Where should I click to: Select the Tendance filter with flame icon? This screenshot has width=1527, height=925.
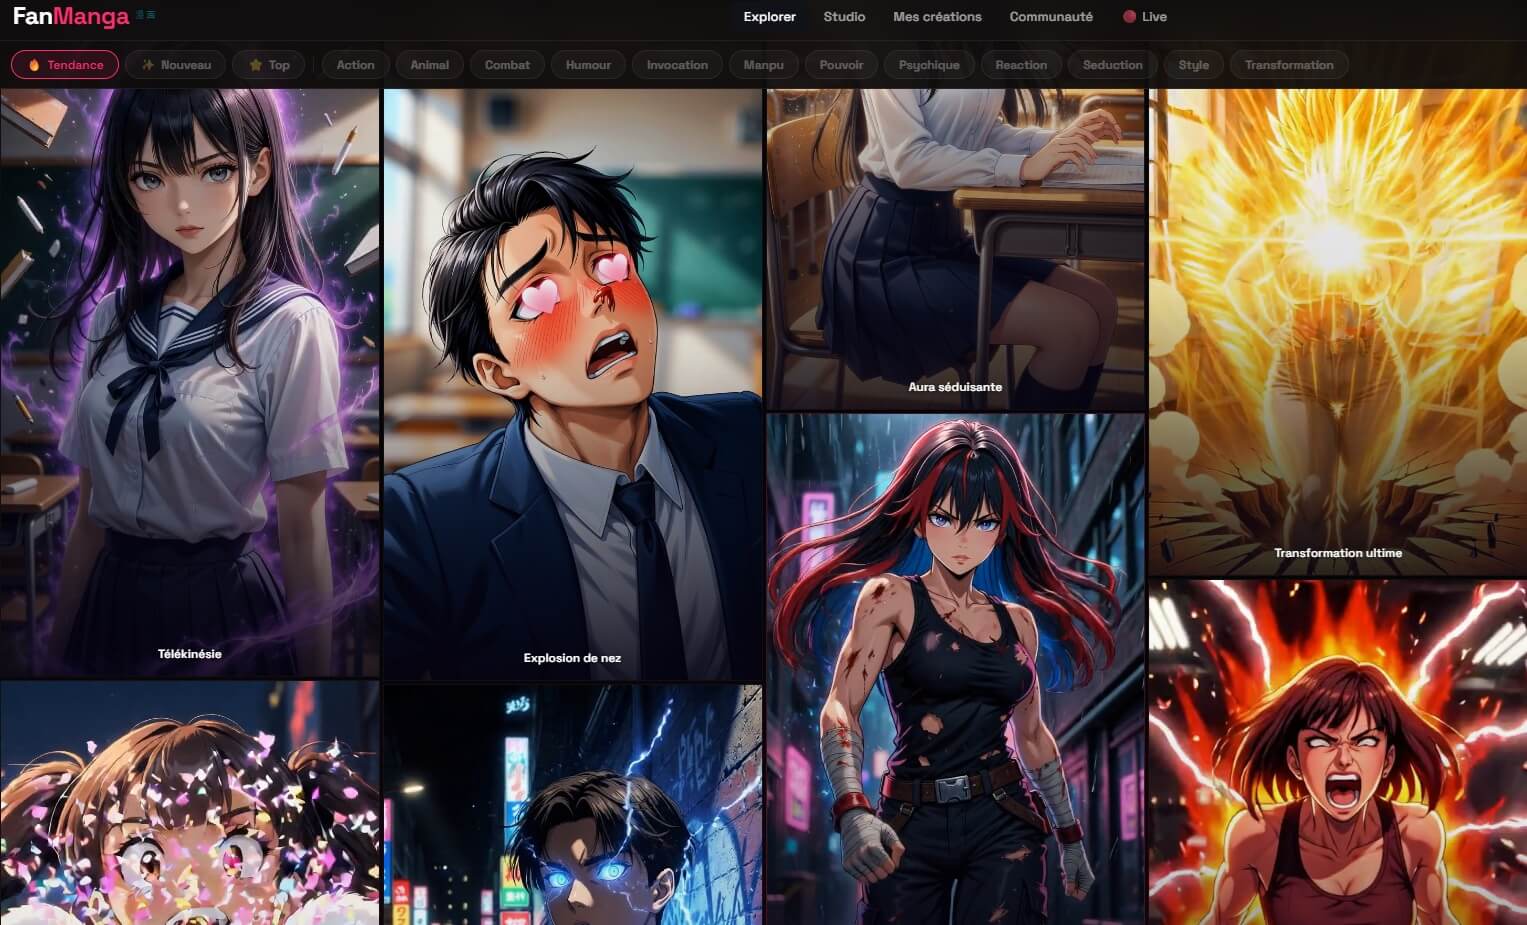tap(65, 65)
